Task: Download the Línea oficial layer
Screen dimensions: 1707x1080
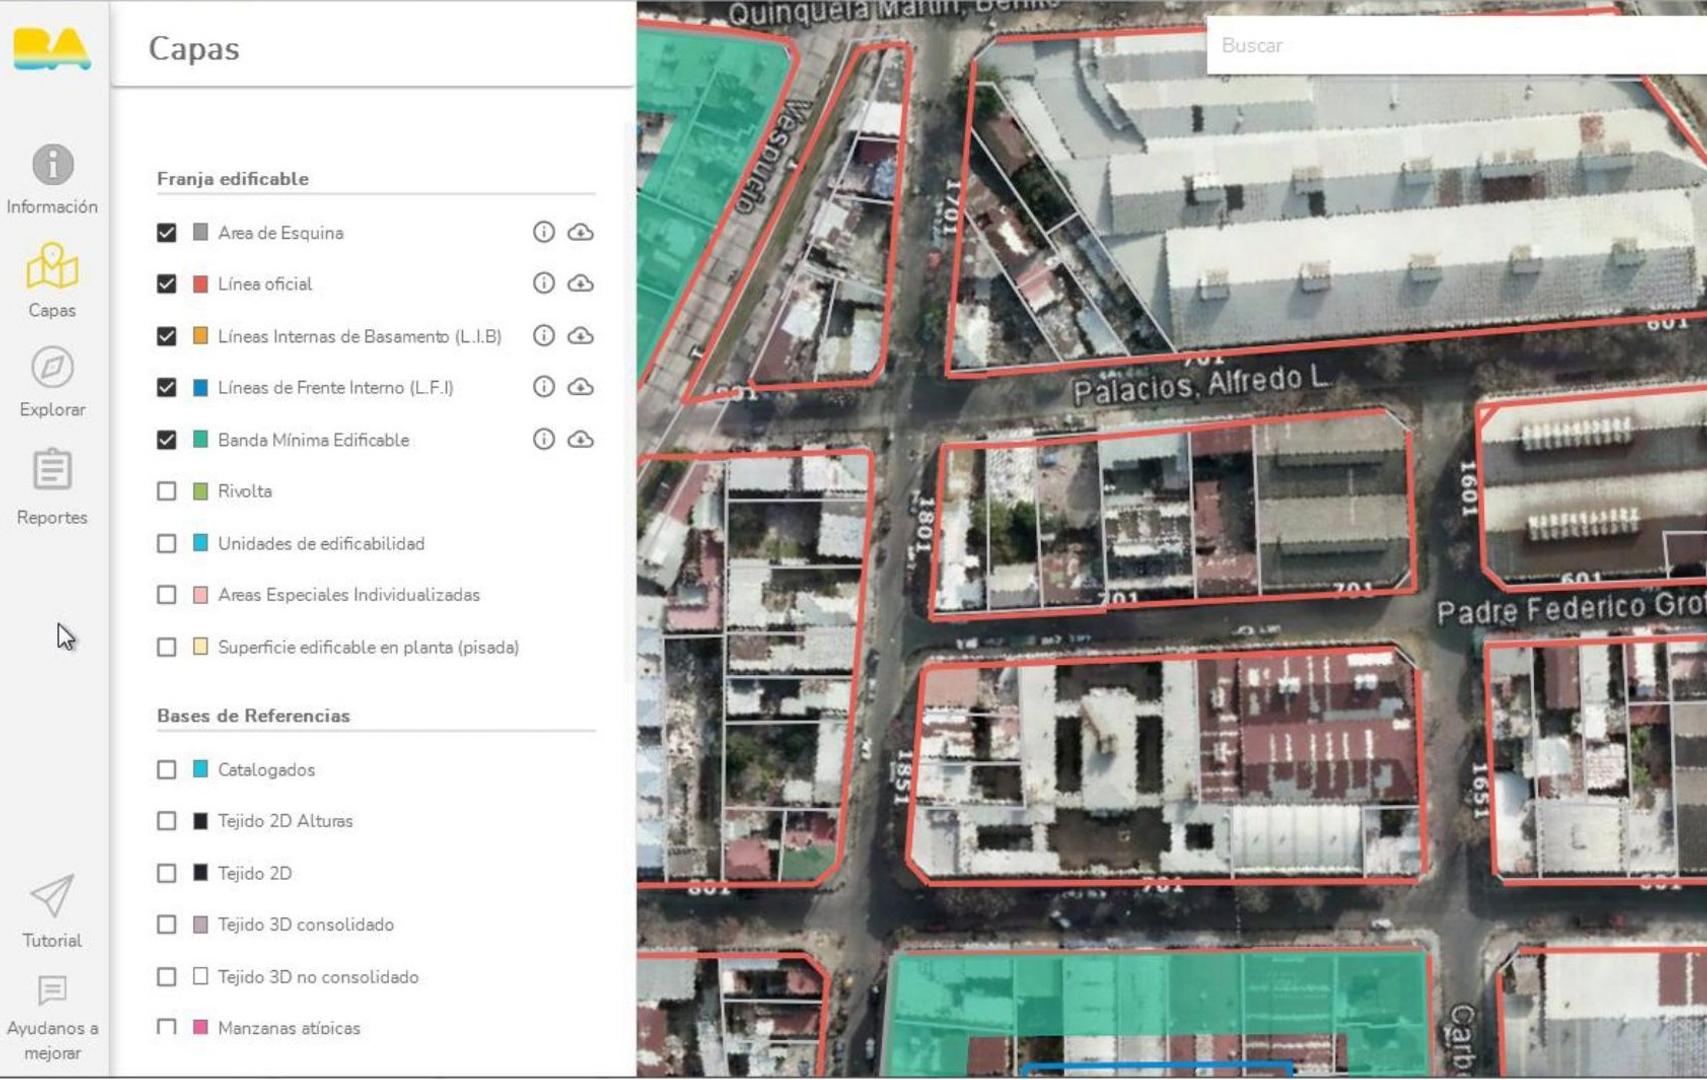Action: tap(581, 284)
